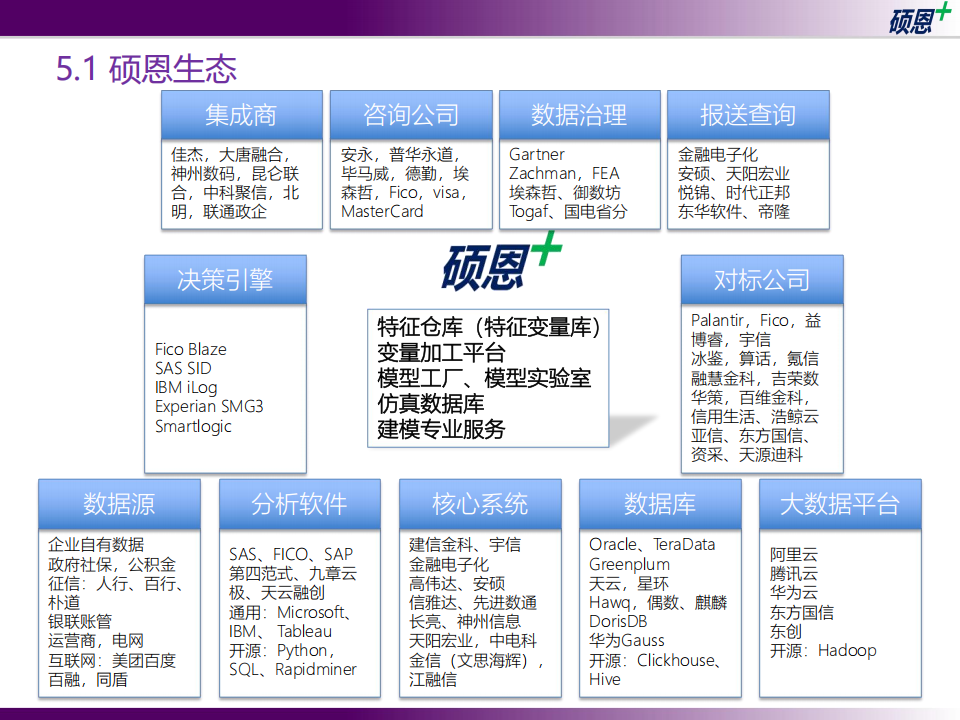The image size is (960, 720).
Task: Click the Palantir entry under 对标公司
Action: tap(717, 320)
